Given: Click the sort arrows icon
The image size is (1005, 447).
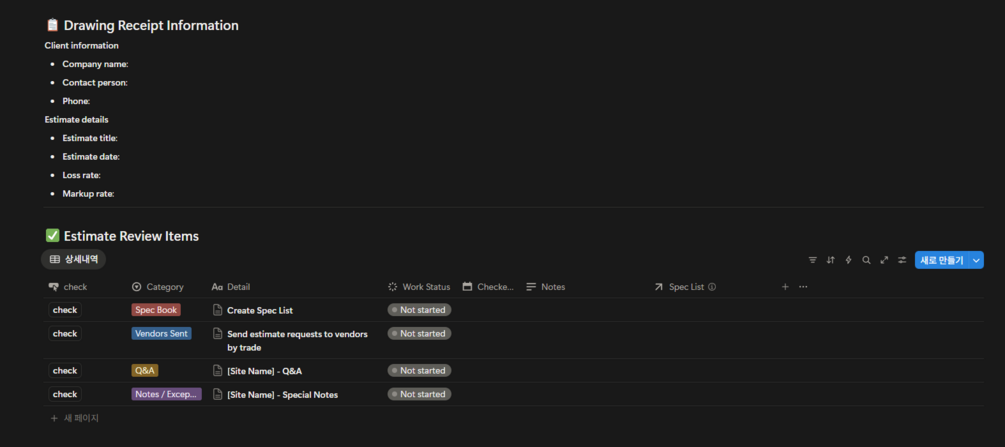Looking at the screenshot, I should [x=831, y=260].
